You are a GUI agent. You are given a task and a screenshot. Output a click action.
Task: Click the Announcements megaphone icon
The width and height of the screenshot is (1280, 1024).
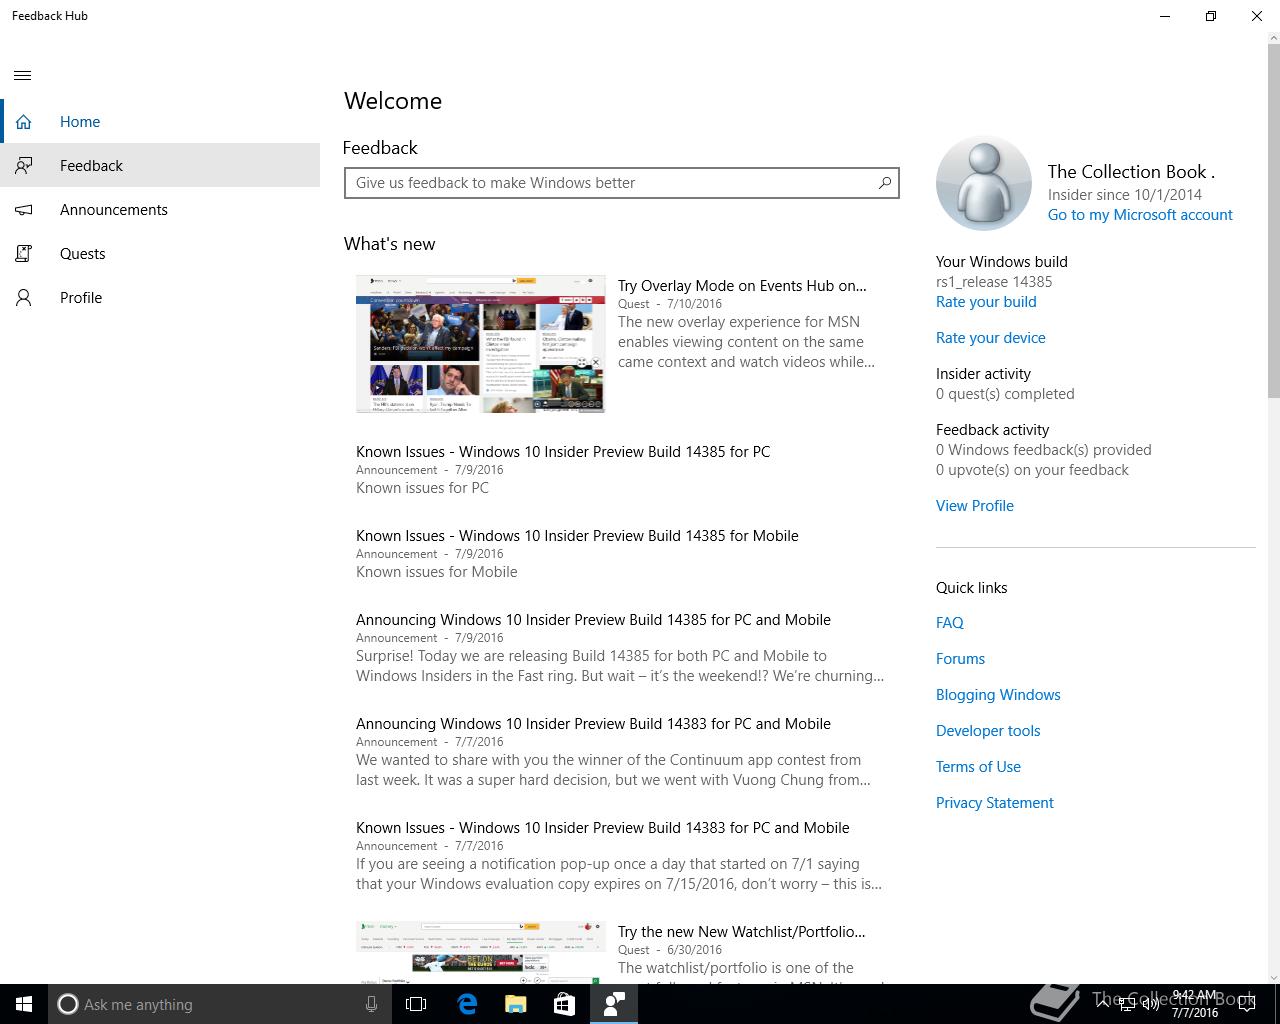click(x=23, y=210)
